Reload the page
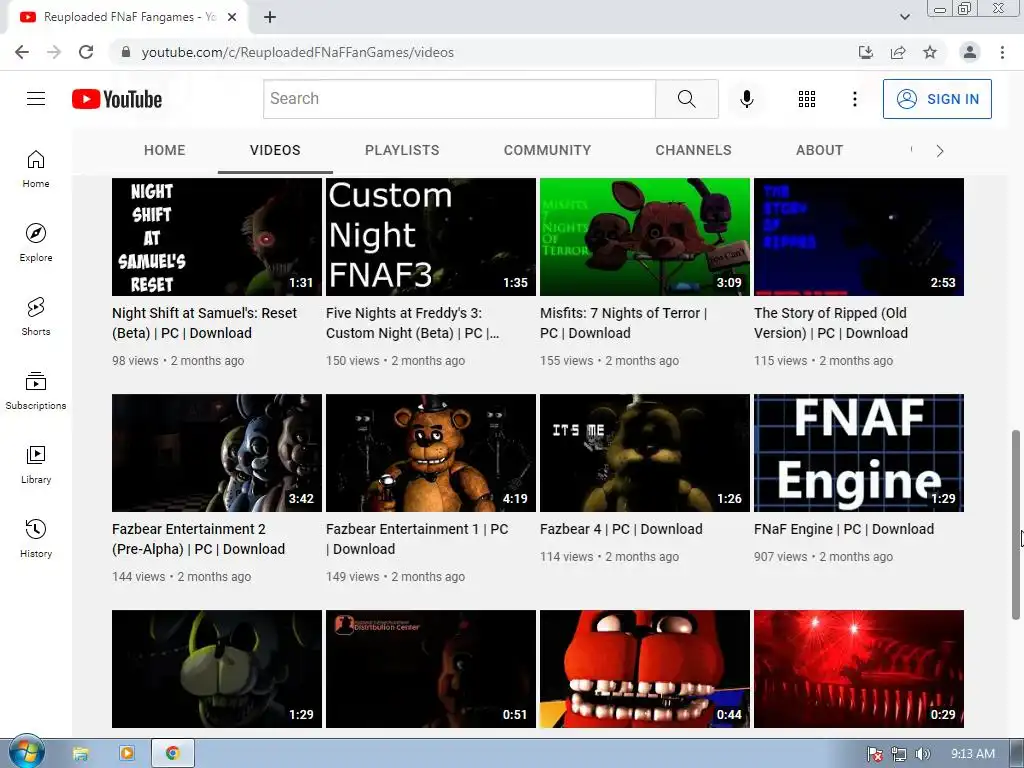The image size is (1024, 768). [86, 52]
